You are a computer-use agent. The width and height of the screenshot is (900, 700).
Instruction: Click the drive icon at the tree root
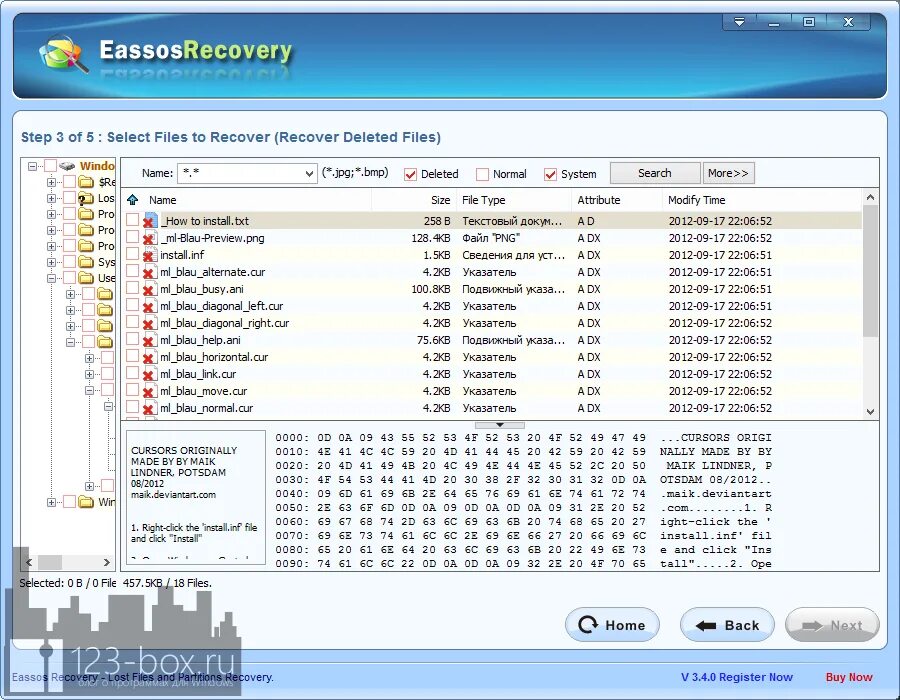[x=67, y=166]
